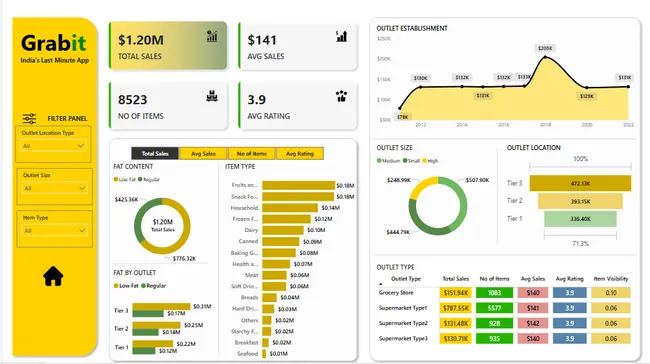This screenshot has width=650, height=364.
Task: Click the Supermarket Type3 row label
Action: pyautogui.click(x=403, y=339)
